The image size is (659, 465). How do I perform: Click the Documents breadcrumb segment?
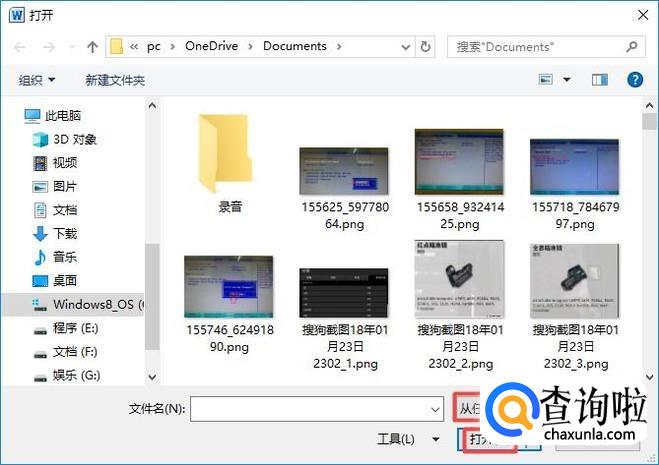tap(295, 46)
